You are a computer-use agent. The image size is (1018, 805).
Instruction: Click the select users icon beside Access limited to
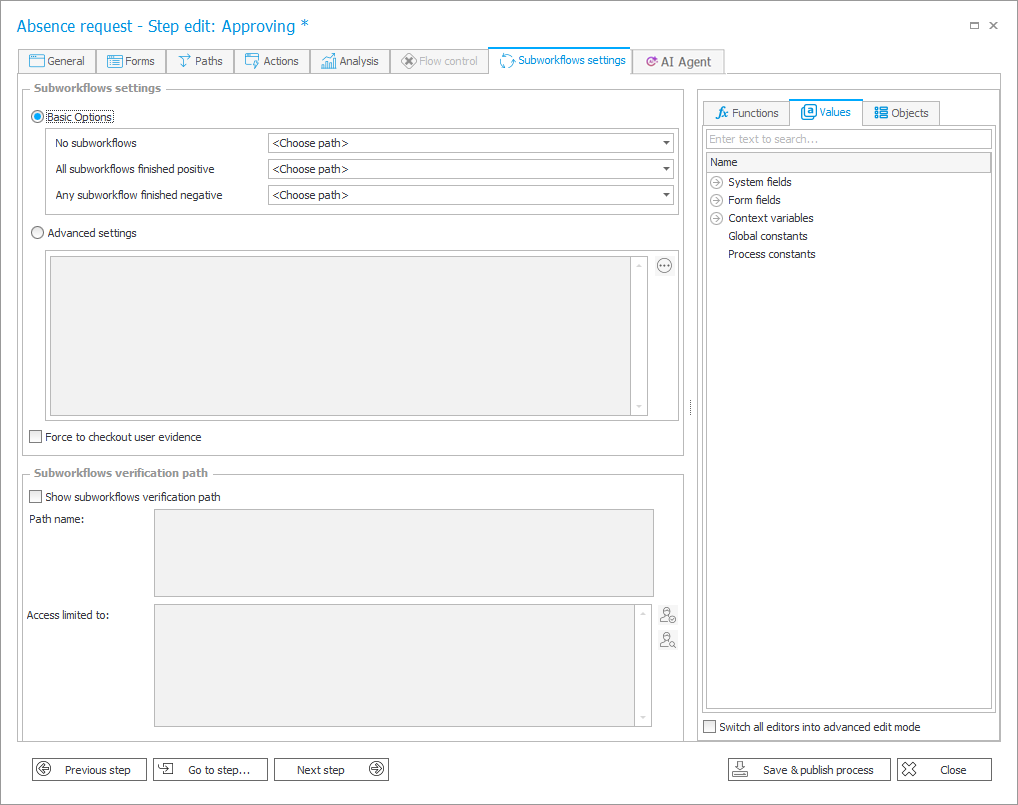667,614
